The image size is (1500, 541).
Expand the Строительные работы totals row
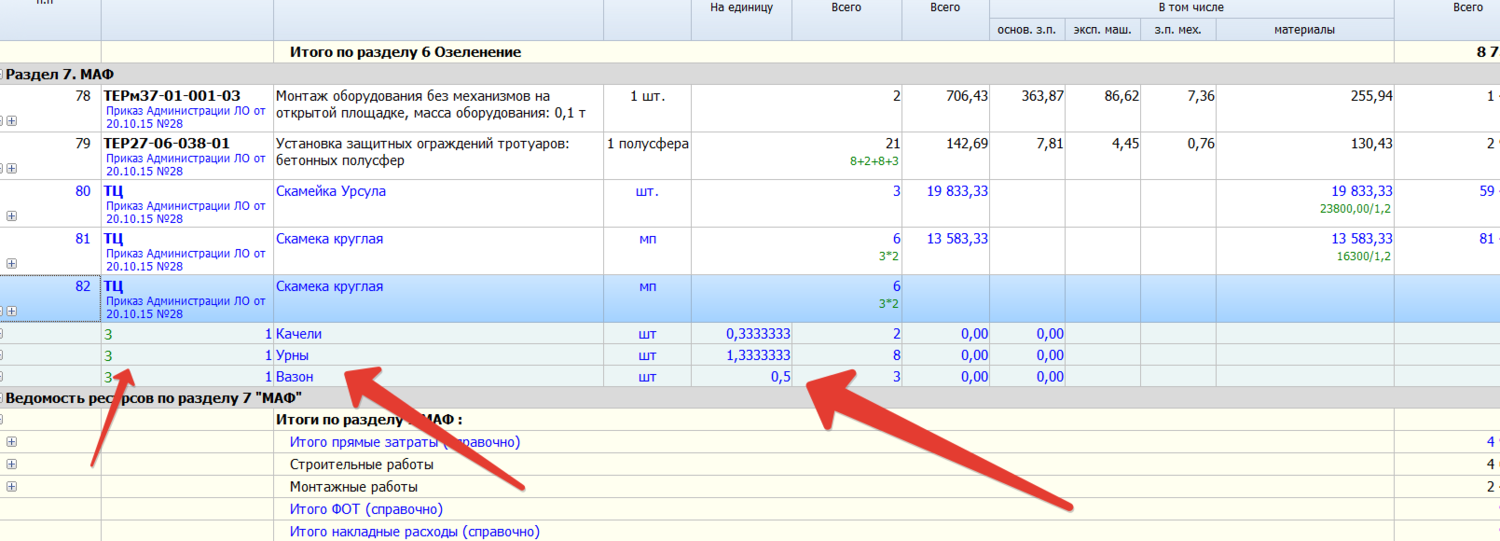(12, 465)
